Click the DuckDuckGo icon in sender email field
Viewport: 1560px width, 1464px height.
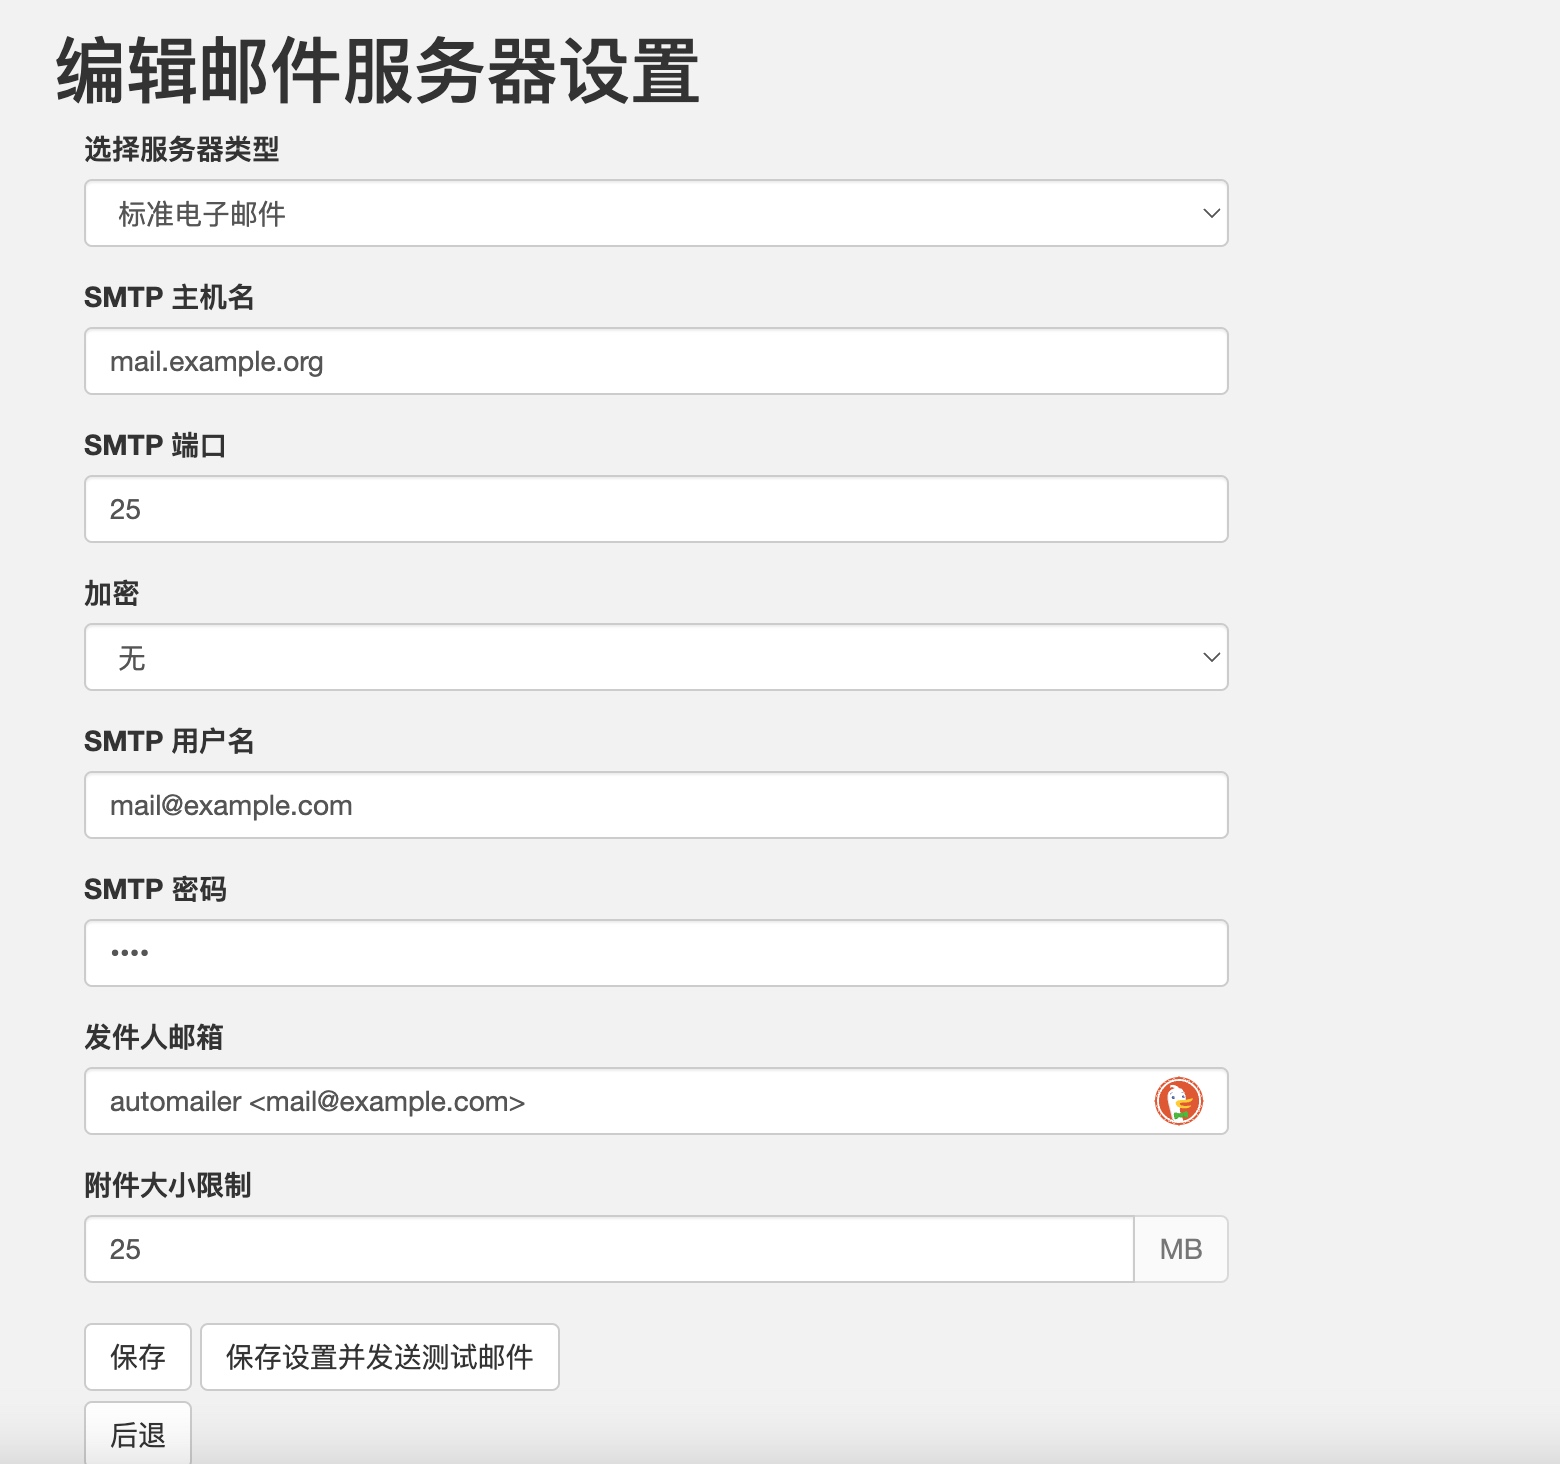(1180, 1101)
